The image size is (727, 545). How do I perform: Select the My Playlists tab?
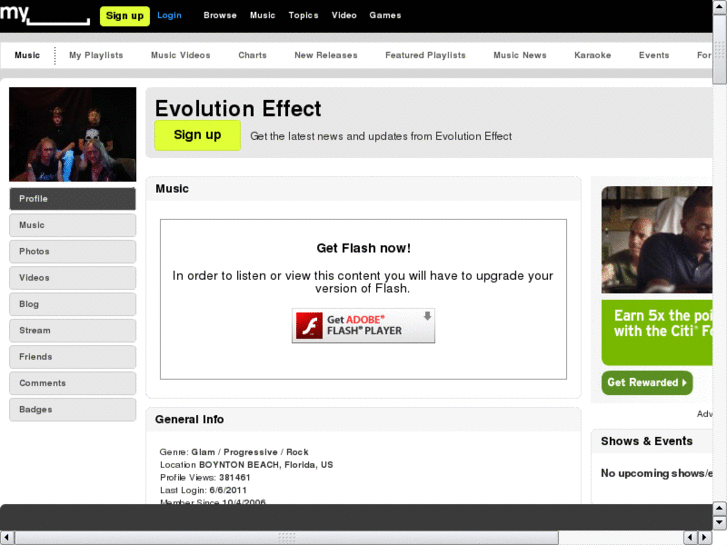tap(96, 55)
